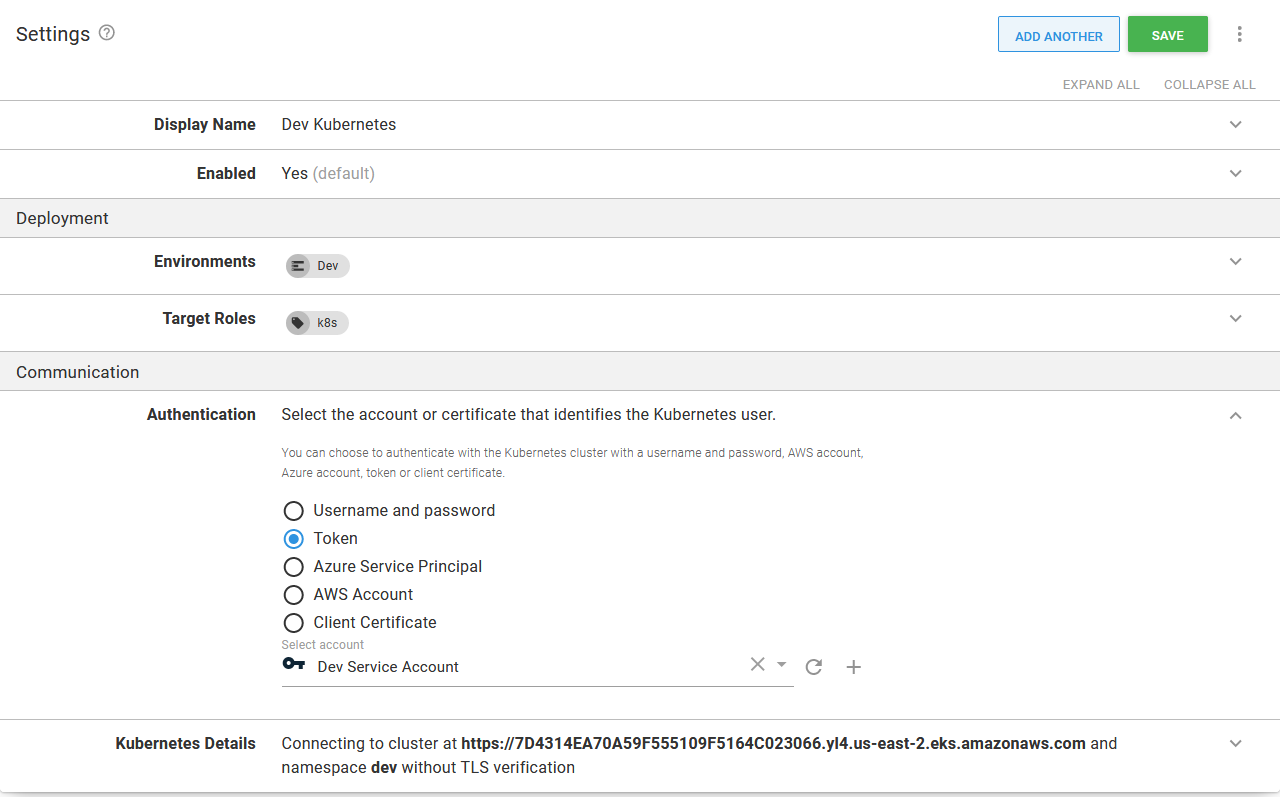The height and width of the screenshot is (797, 1280).
Task: Click COLLAPSE ALL
Action: (x=1209, y=84)
